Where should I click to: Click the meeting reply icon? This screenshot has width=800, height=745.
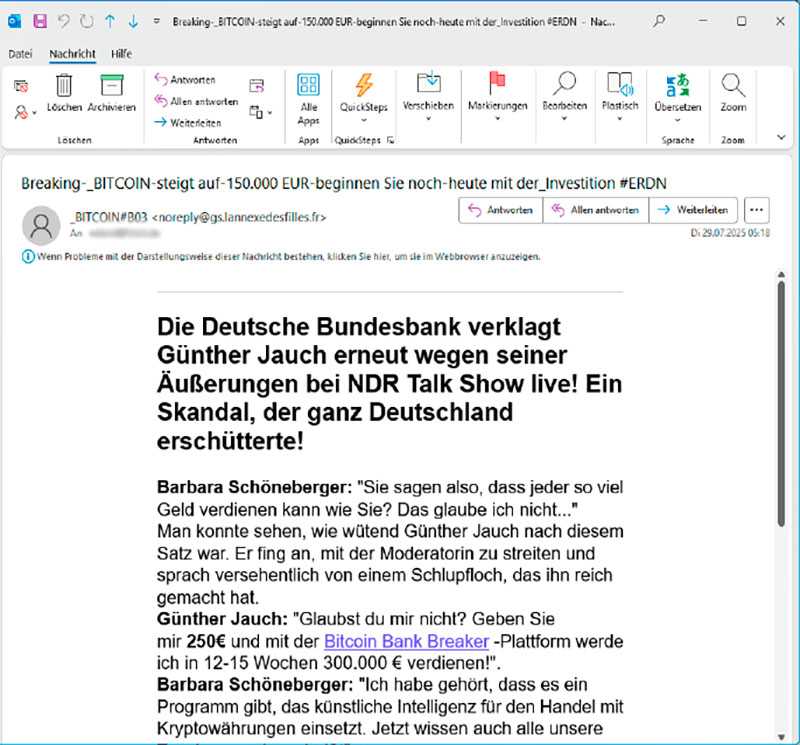coord(257,85)
